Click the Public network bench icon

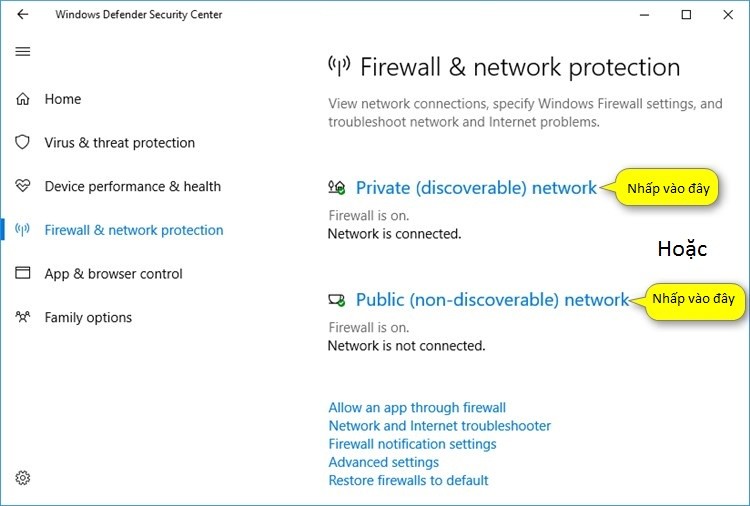tap(337, 299)
